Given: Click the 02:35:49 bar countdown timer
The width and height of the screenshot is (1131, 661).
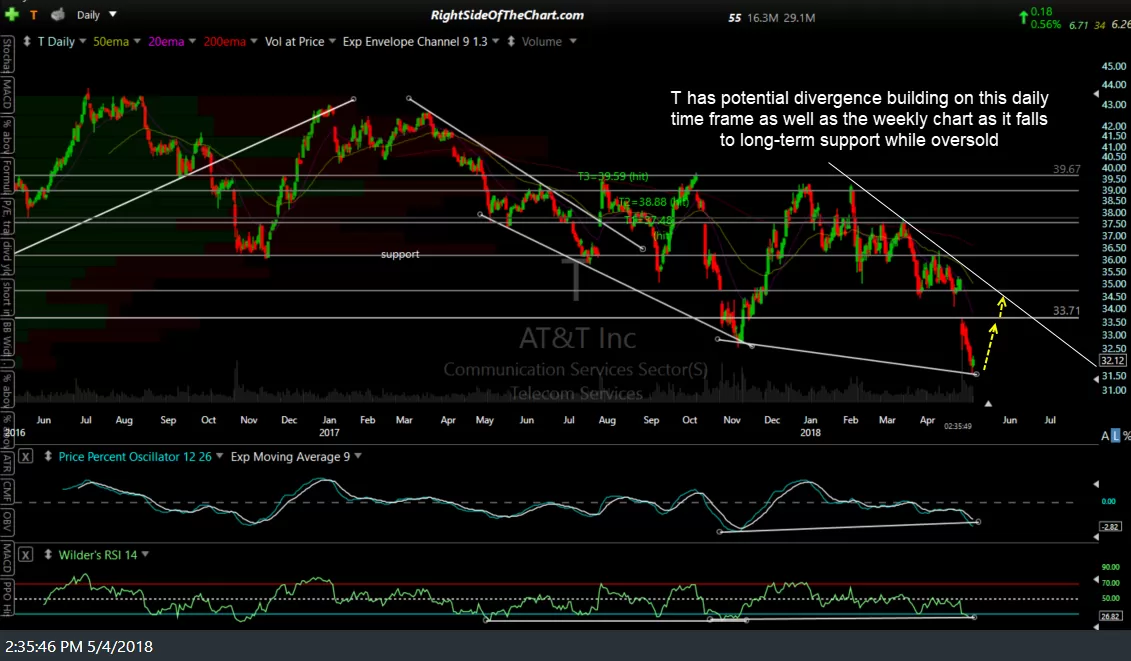Looking at the screenshot, I should pos(958,426).
